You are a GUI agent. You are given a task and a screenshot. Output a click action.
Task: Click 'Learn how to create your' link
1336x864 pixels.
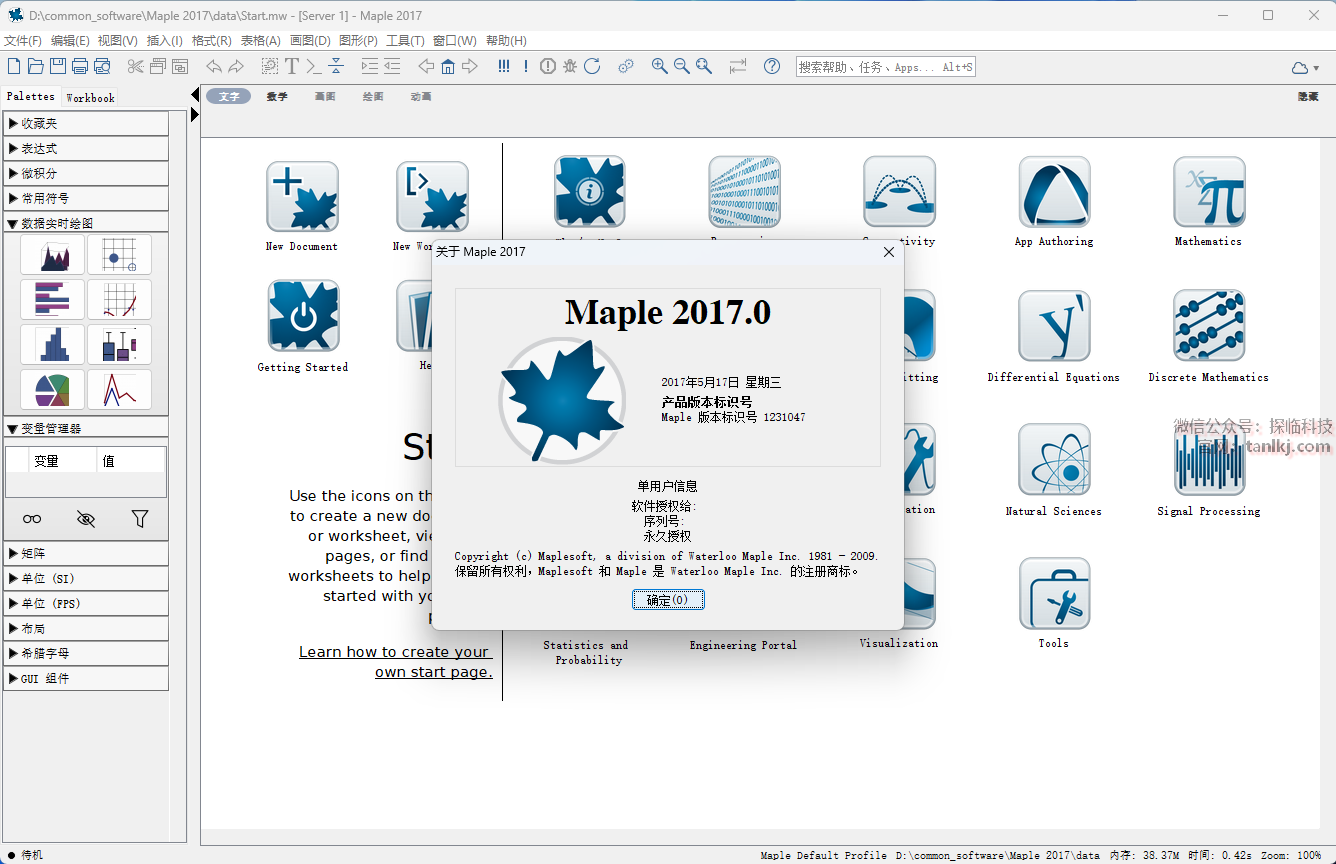coord(394,652)
